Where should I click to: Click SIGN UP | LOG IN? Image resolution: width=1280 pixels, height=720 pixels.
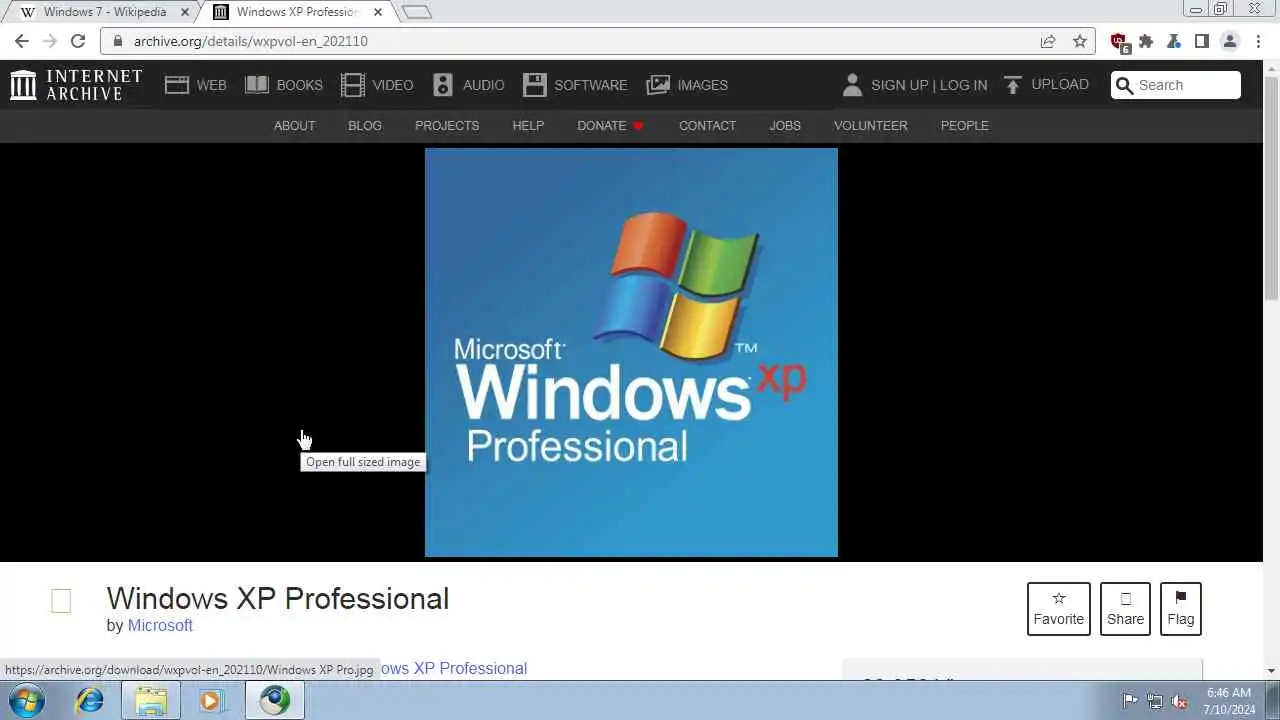914,85
